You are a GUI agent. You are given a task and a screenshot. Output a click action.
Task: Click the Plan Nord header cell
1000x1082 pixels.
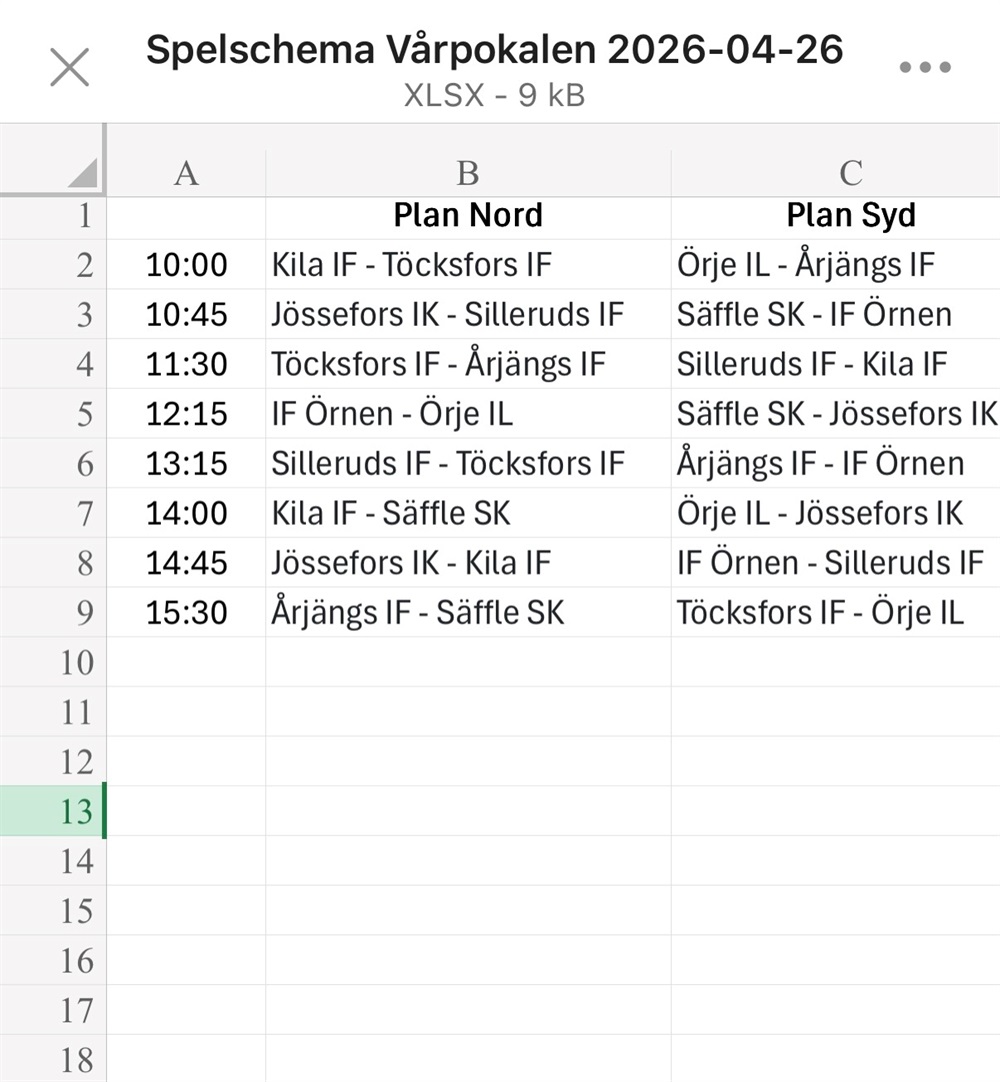pyautogui.click(x=468, y=215)
